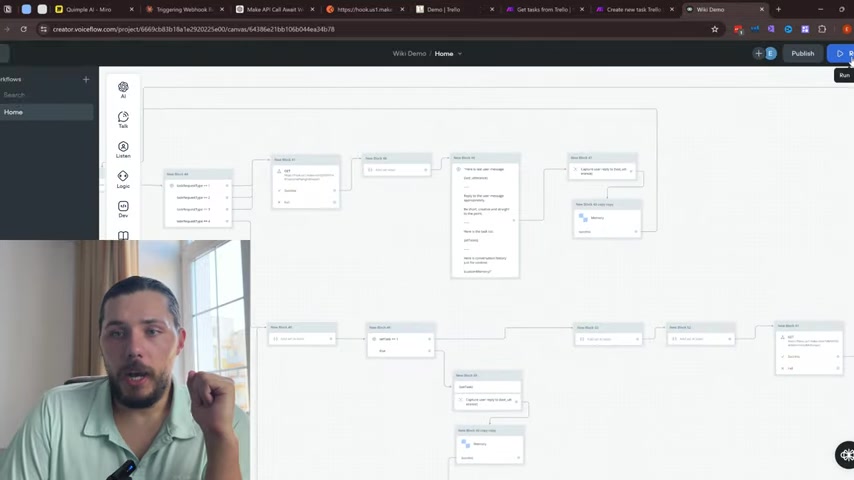Click the red extension icon in toolbar
This screenshot has height=480, width=854.
tap(738, 29)
